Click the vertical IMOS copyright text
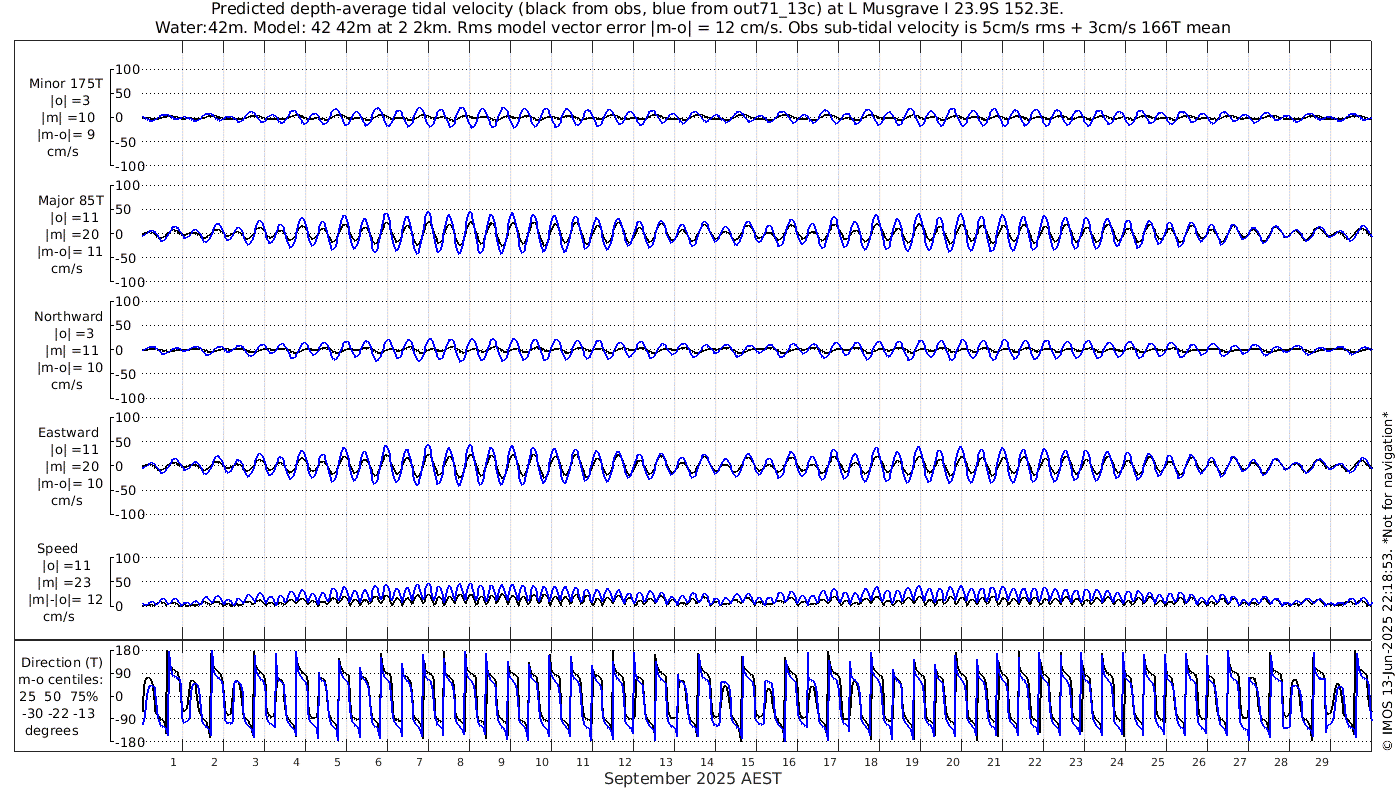The width and height of the screenshot is (1400, 800). (1387, 580)
